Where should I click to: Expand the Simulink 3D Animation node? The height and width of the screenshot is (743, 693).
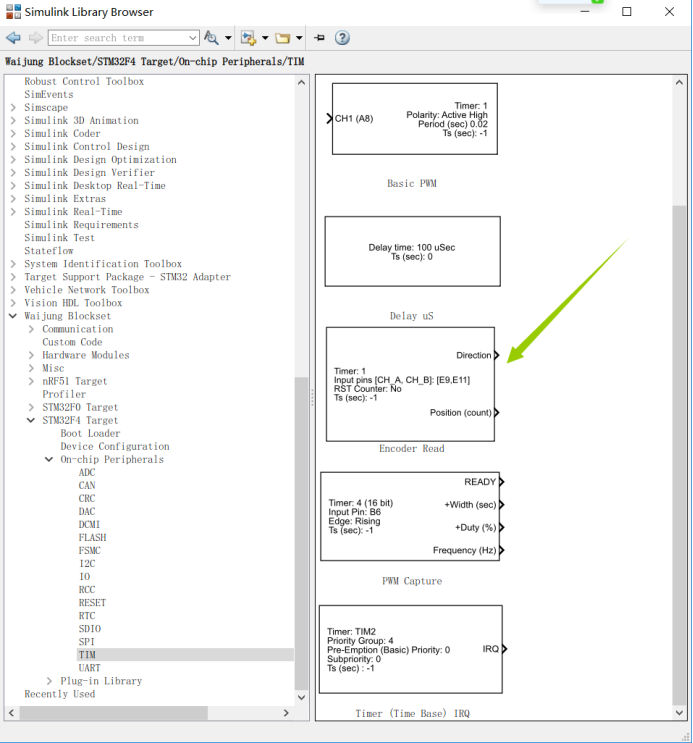(13, 120)
